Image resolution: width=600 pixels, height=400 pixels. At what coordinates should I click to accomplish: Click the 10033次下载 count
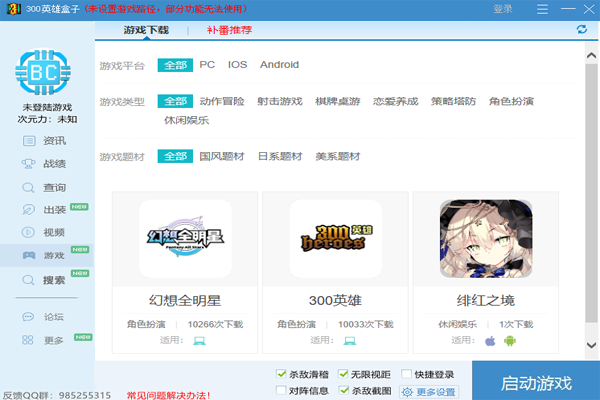pos(366,324)
